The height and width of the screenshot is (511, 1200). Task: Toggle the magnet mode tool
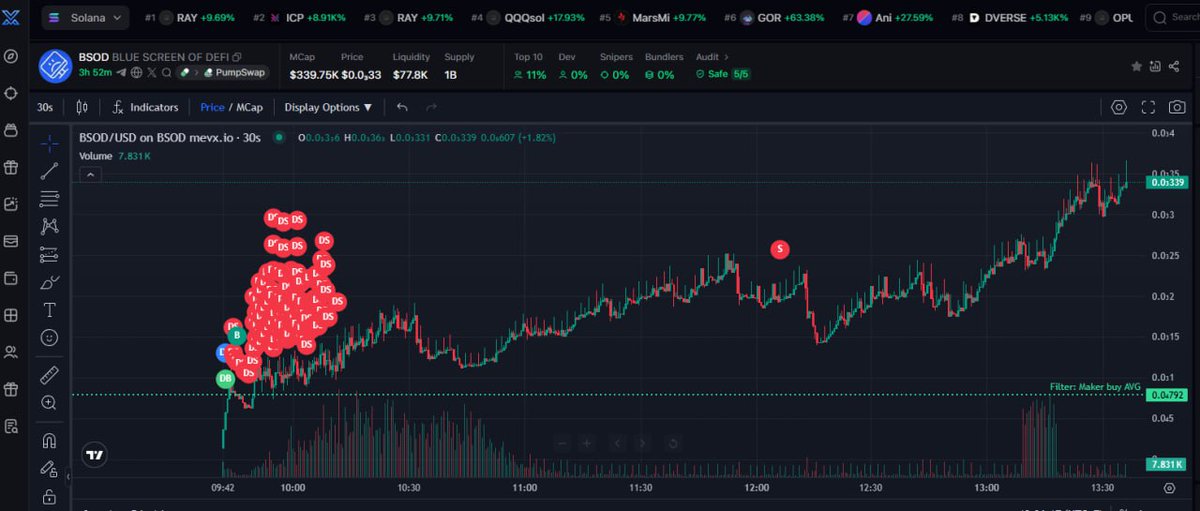point(49,440)
